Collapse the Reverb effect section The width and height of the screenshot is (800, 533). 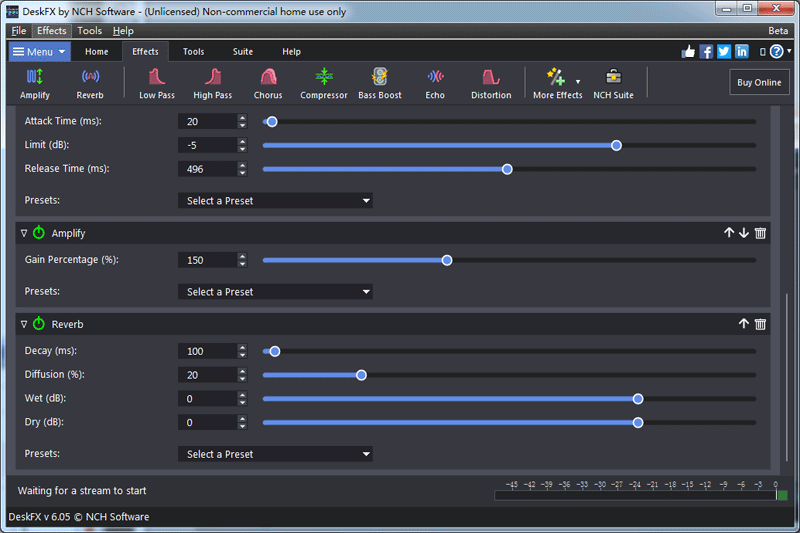24,324
